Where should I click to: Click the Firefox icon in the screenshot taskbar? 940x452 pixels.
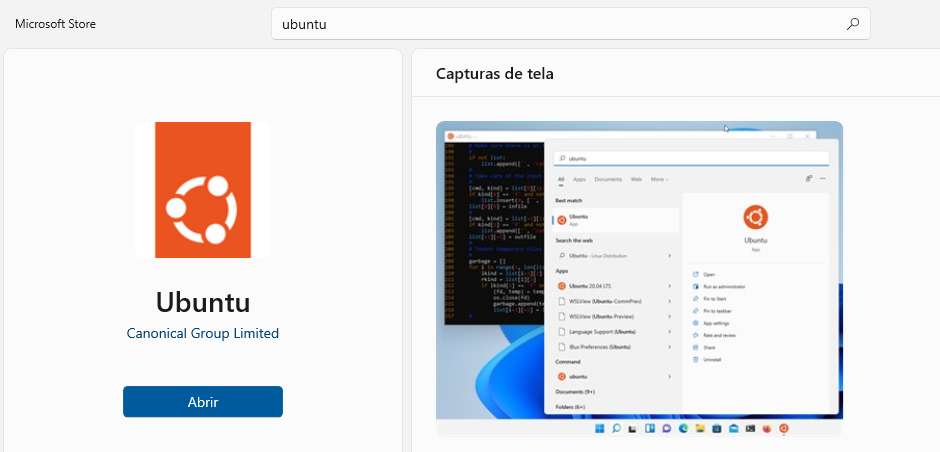click(767, 429)
